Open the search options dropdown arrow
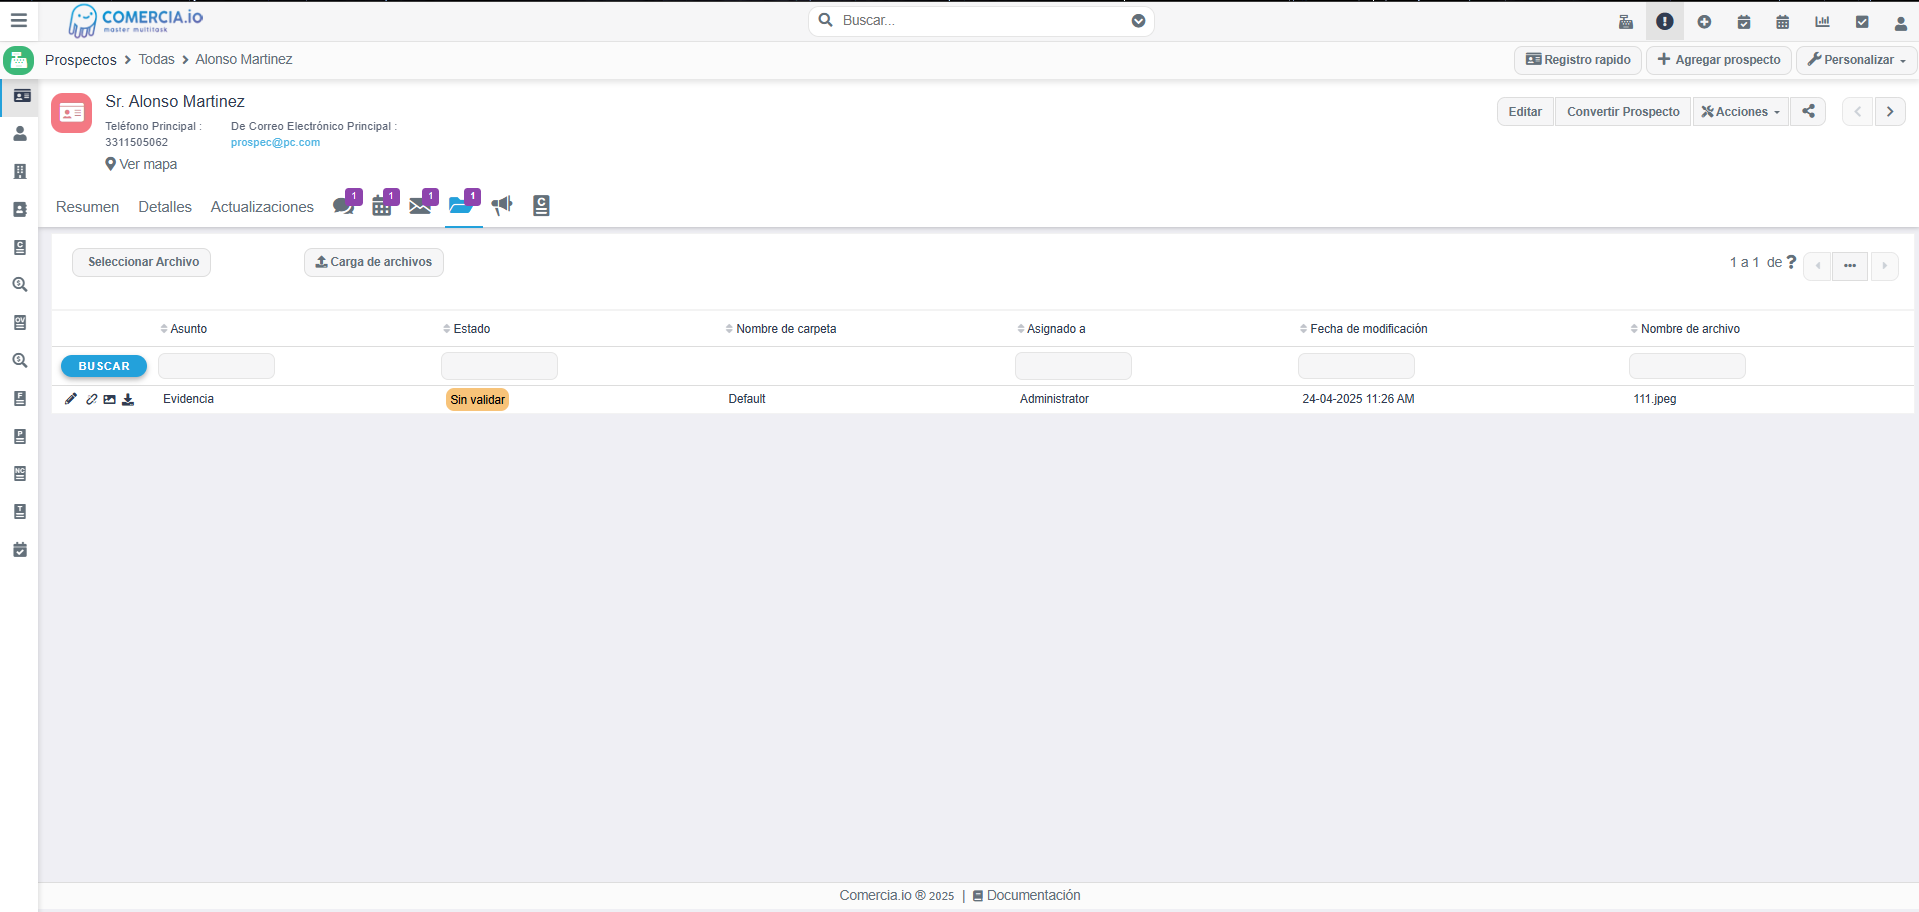Screen dimensions: 1919x912 click(1138, 20)
